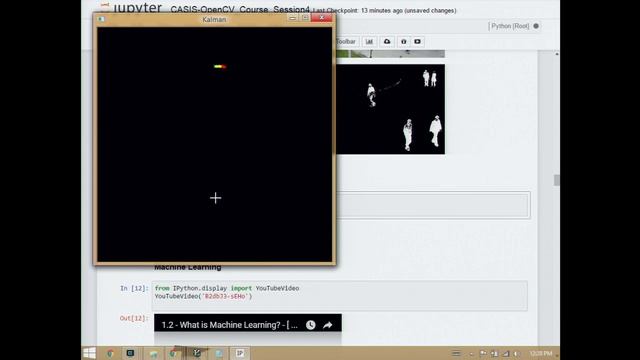Click the Watch later clock icon on video
This screenshot has height=360, width=640.
311,325
